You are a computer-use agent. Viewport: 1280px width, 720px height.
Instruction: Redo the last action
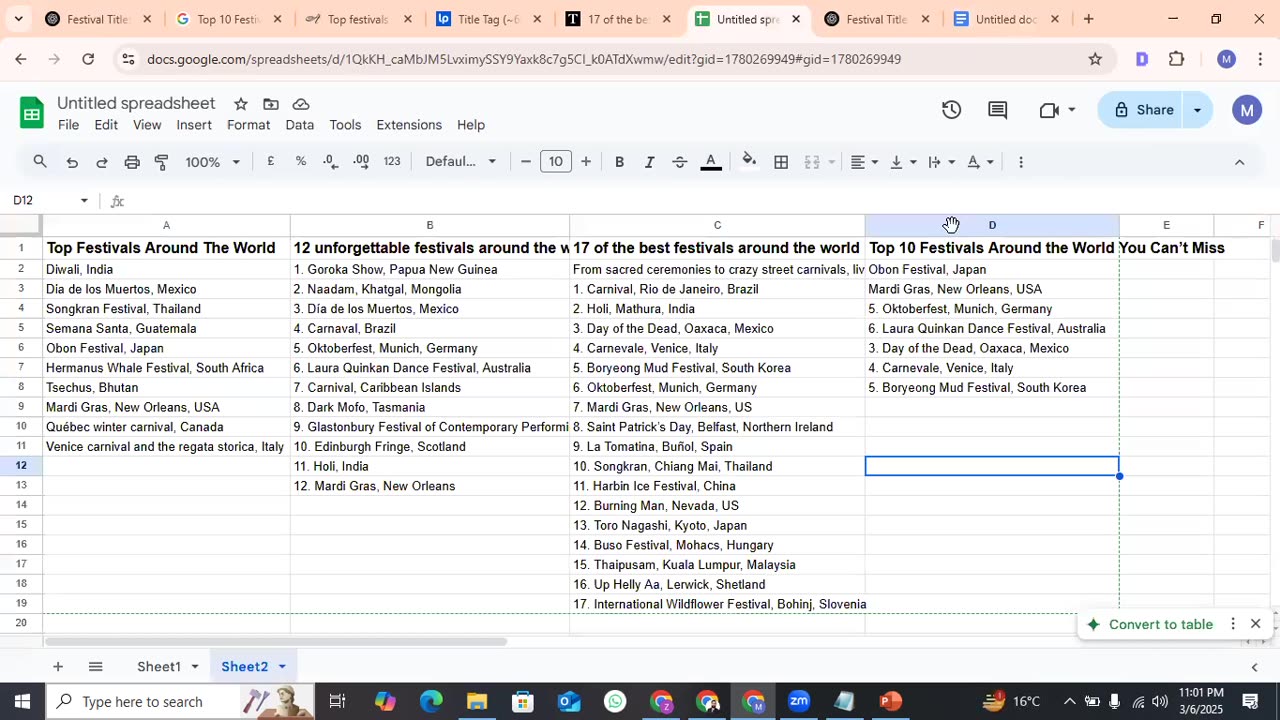tap(101, 162)
